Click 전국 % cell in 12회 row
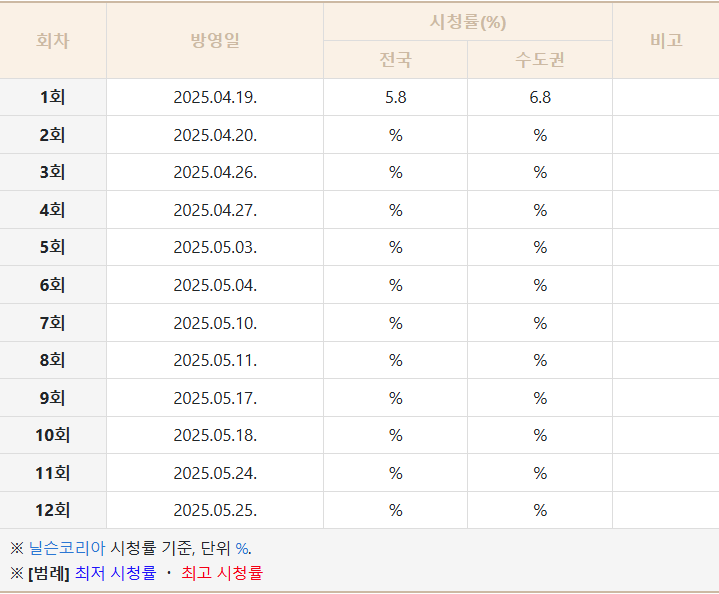The image size is (719, 594). 396,510
